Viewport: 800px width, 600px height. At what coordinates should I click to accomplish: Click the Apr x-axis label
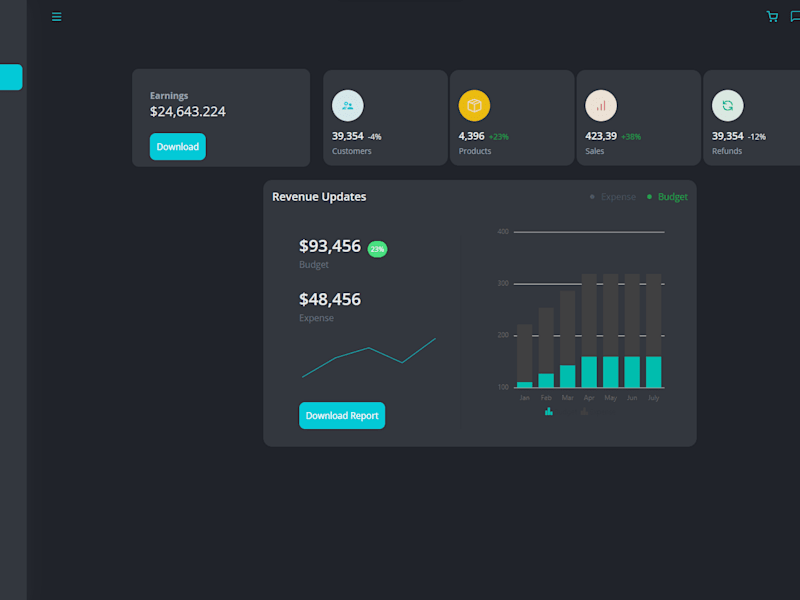coord(589,397)
